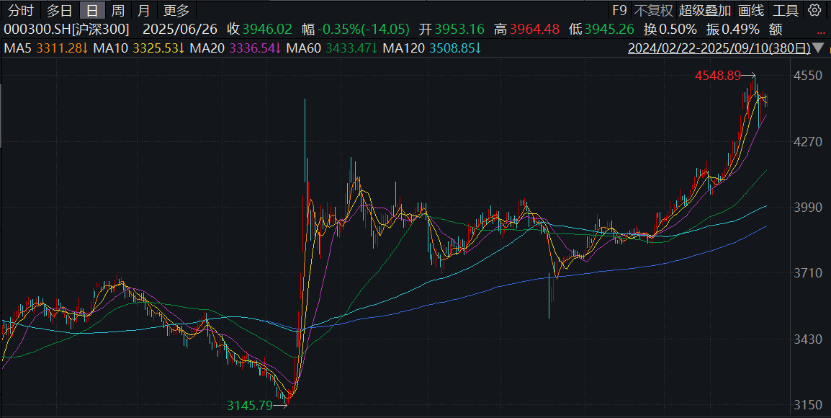This screenshot has width=831, height=418.
Task: Open the 工具 tools menu
Action: (x=786, y=11)
